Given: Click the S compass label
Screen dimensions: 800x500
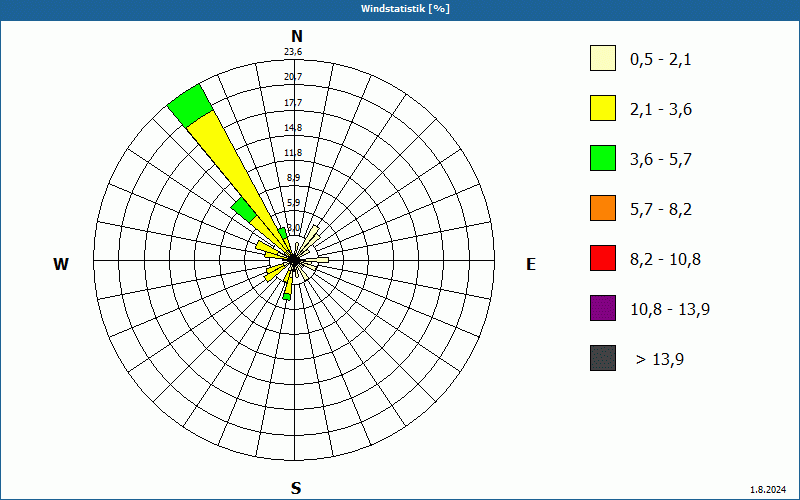Looking at the screenshot, I should (296, 488).
